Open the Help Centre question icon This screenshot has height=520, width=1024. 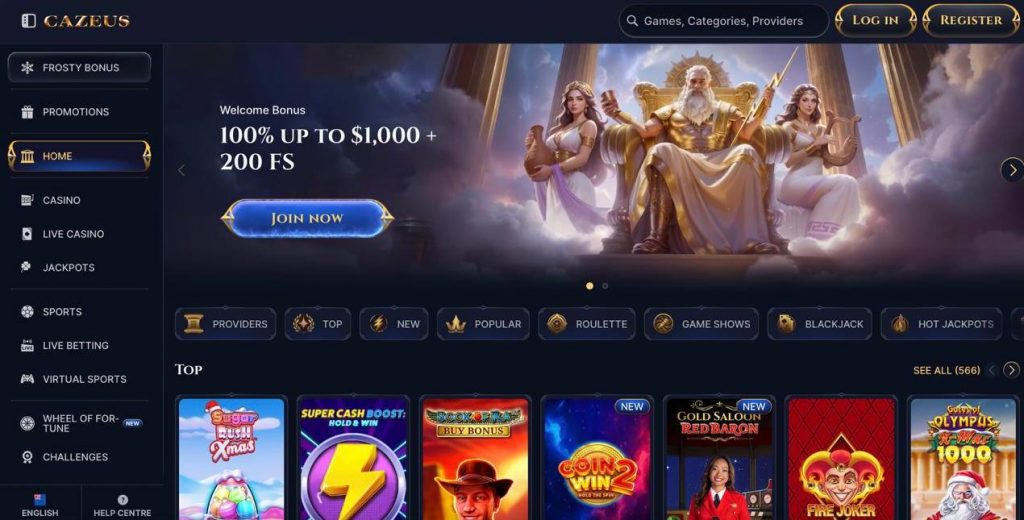pos(122,500)
